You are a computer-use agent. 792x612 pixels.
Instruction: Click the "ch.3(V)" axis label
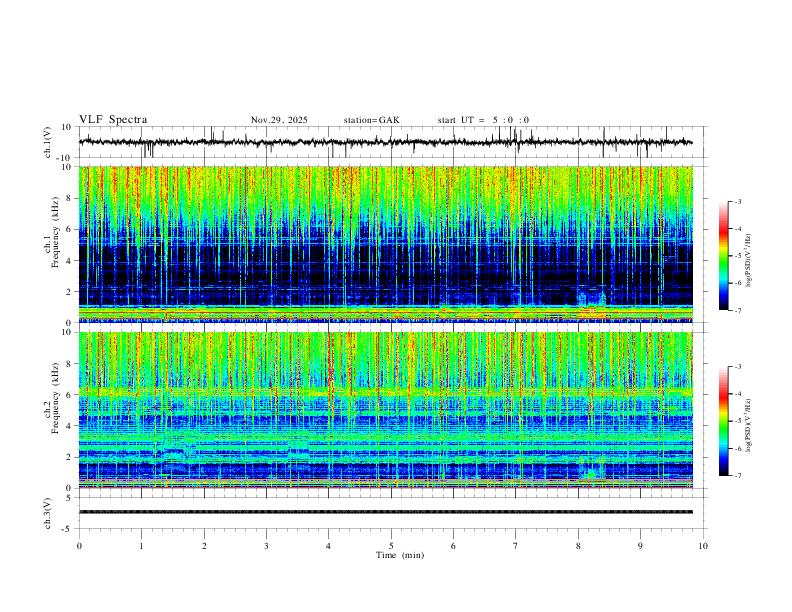[x=49, y=514]
